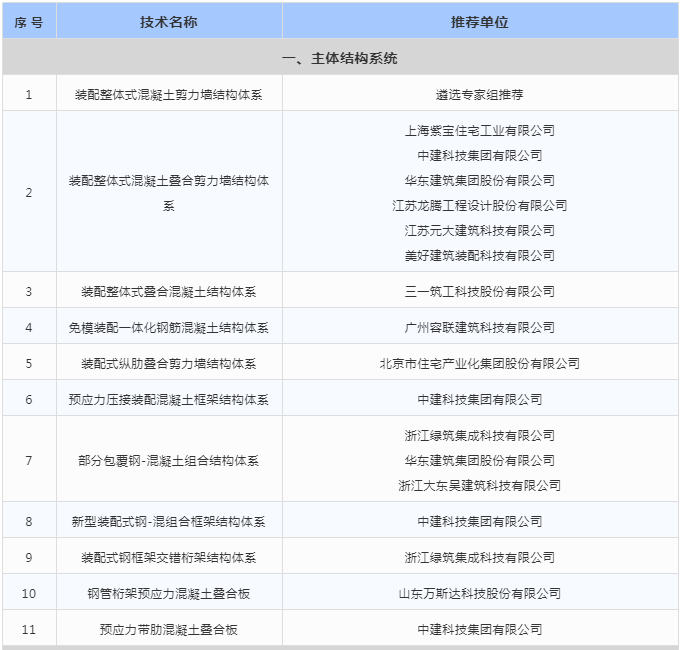Select 美好建筑装配科技有限公司 entry

point(480,255)
